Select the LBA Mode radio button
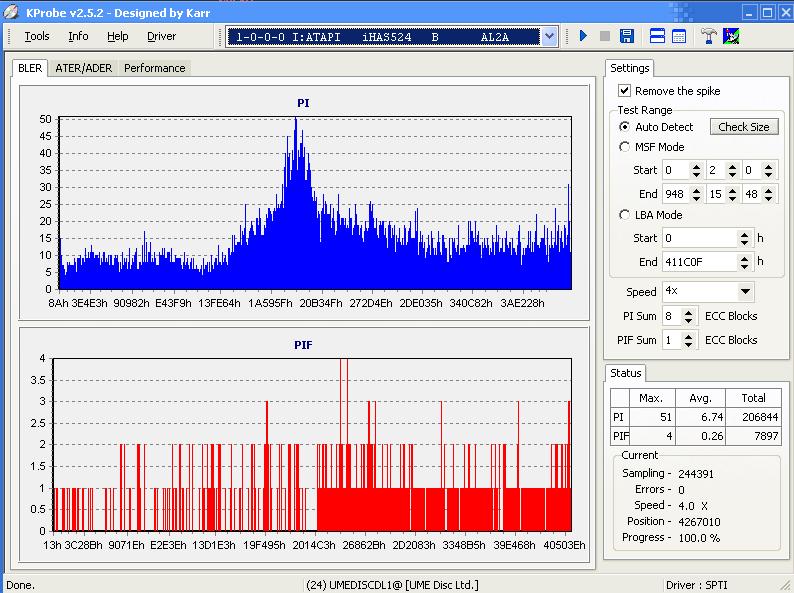 click(x=625, y=215)
